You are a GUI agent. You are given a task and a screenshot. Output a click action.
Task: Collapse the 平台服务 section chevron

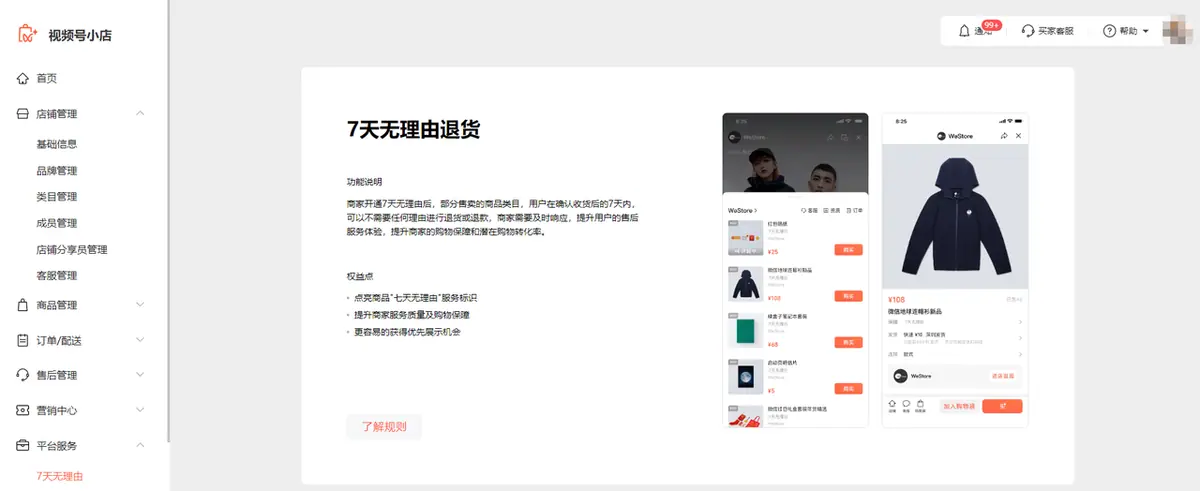140,446
